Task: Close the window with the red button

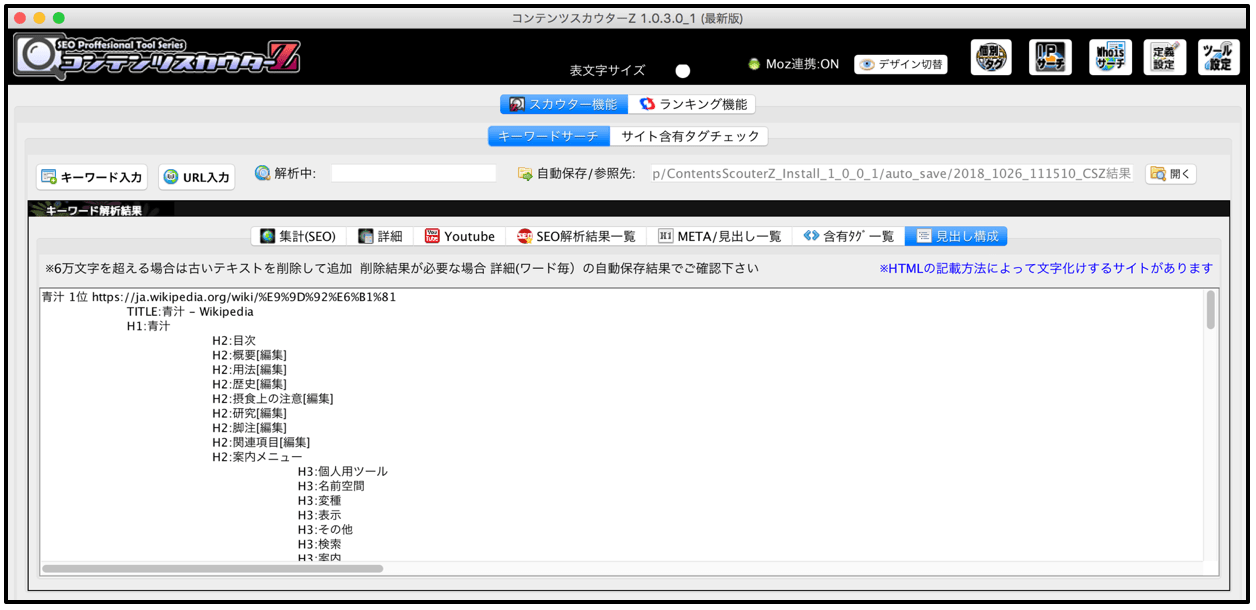Action: (x=20, y=18)
